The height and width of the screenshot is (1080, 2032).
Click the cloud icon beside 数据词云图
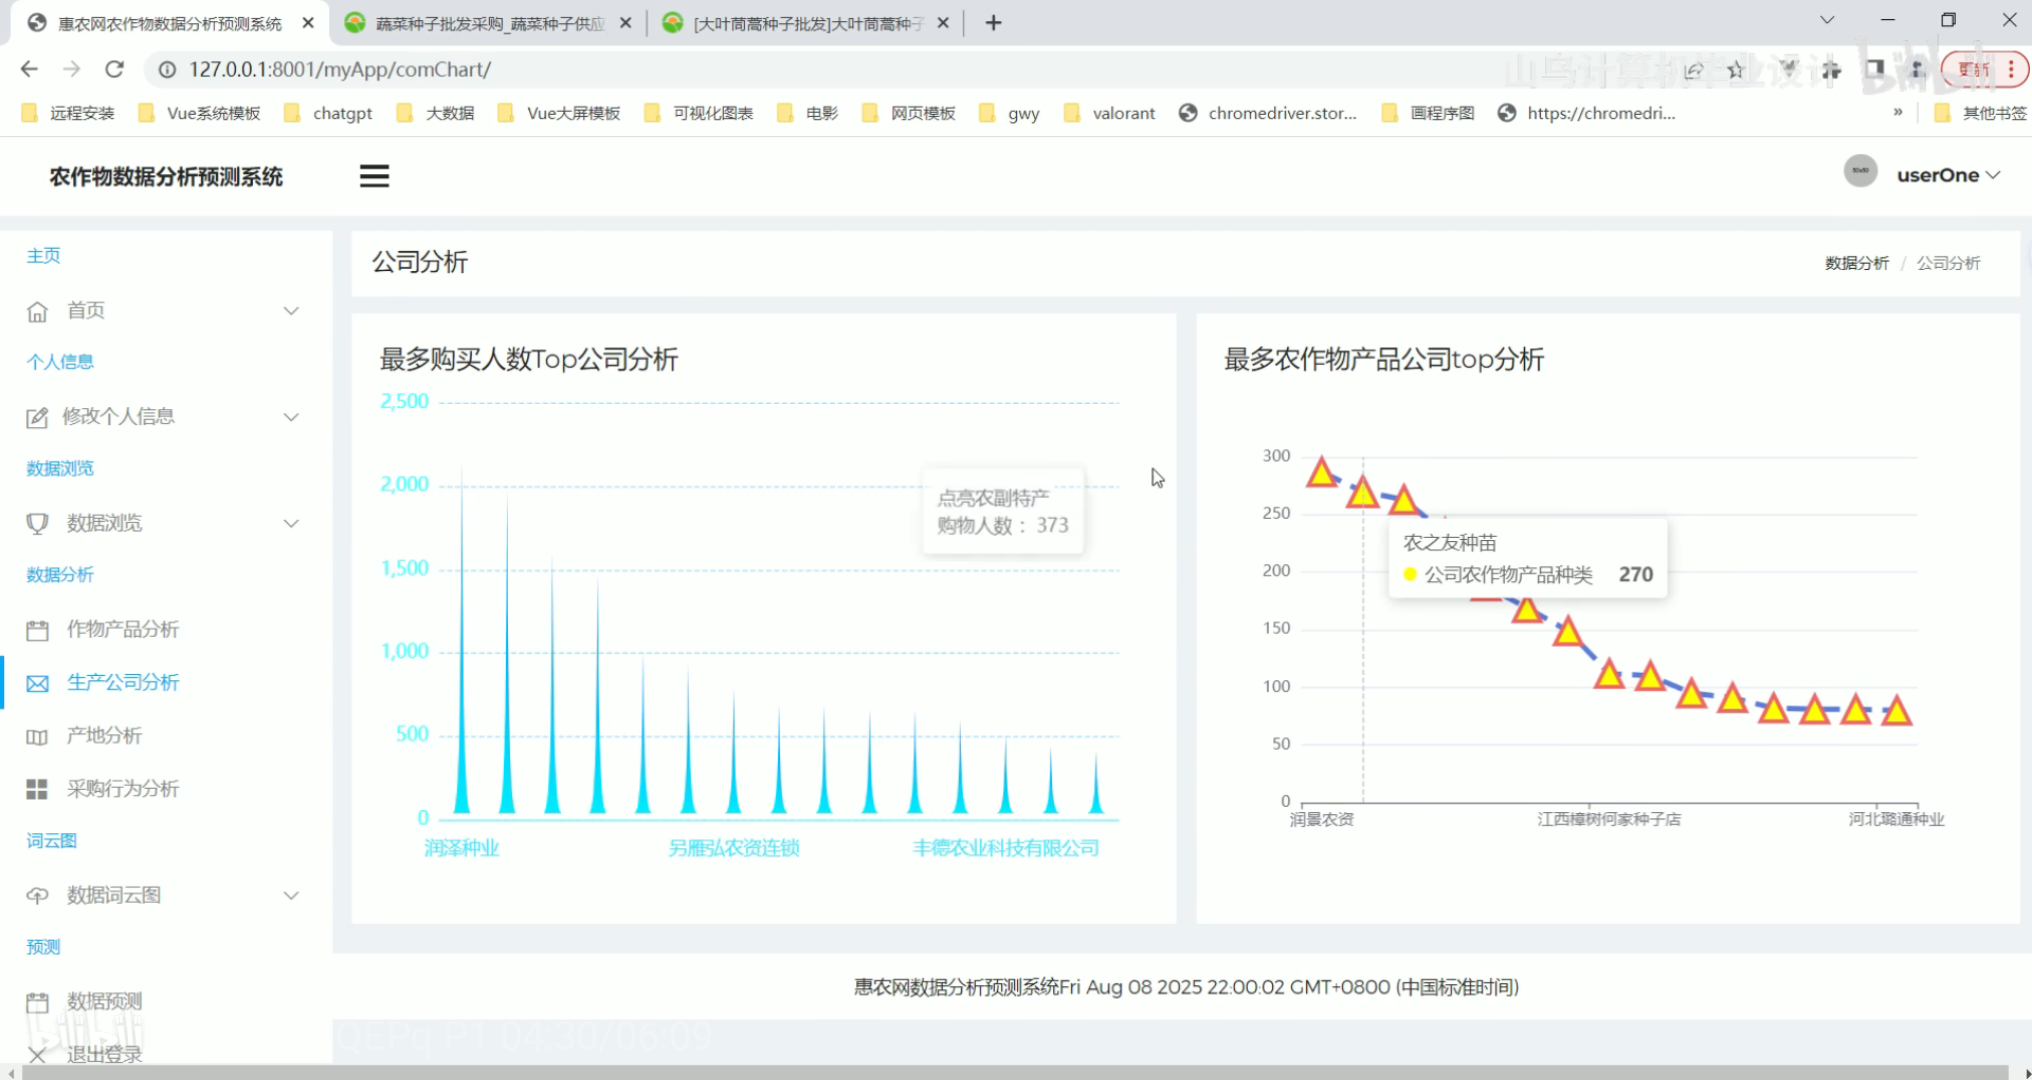click(37, 896)
